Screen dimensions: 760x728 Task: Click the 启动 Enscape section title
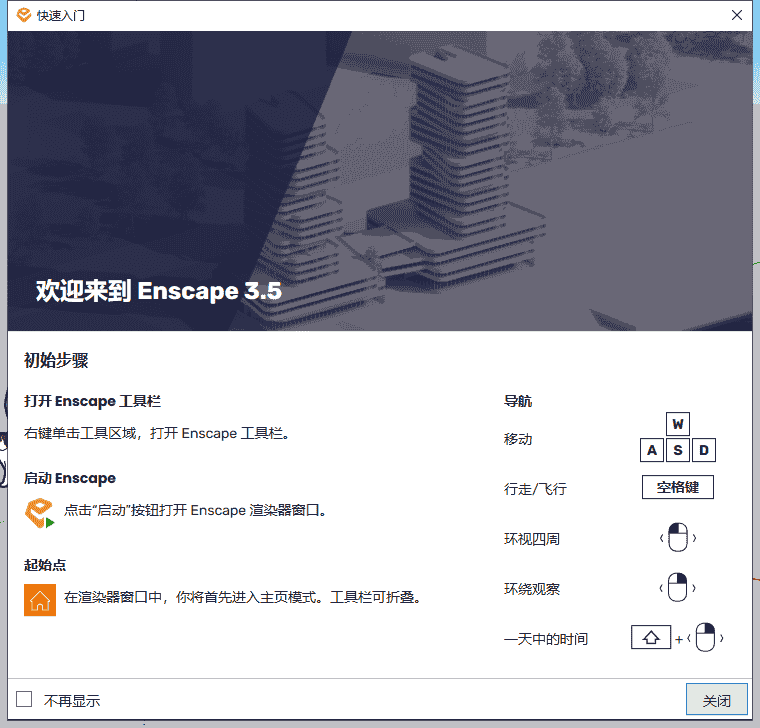[70, 478]
